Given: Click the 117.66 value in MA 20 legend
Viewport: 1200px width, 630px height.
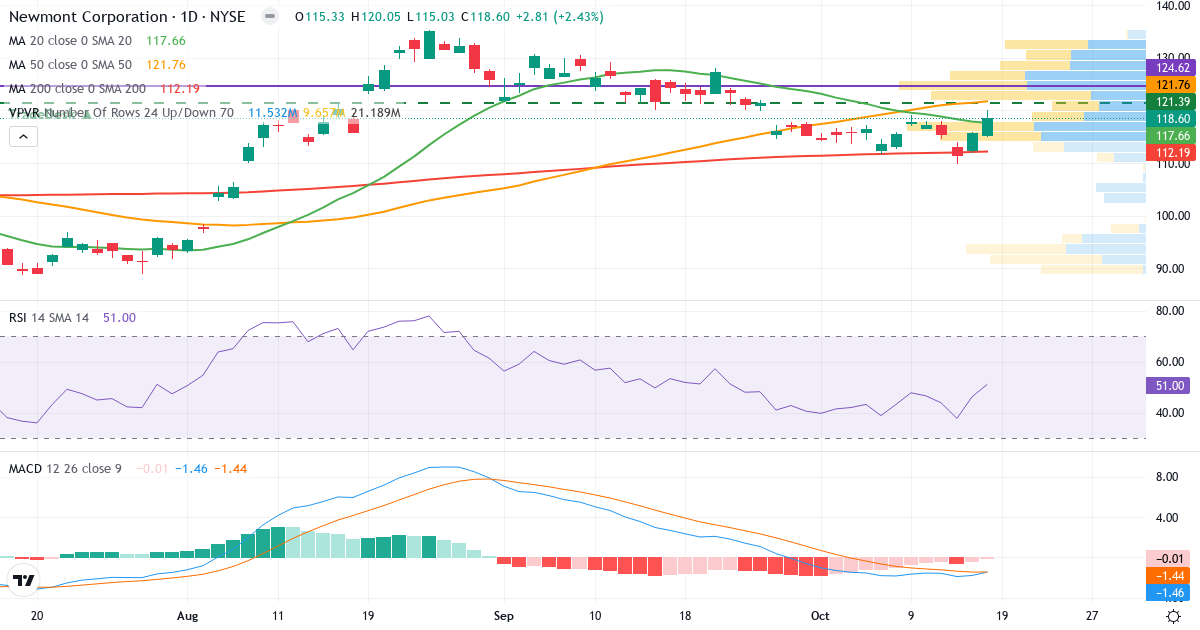Looking at the screenshot, I should pyautogui.click(x=165, y=41).
